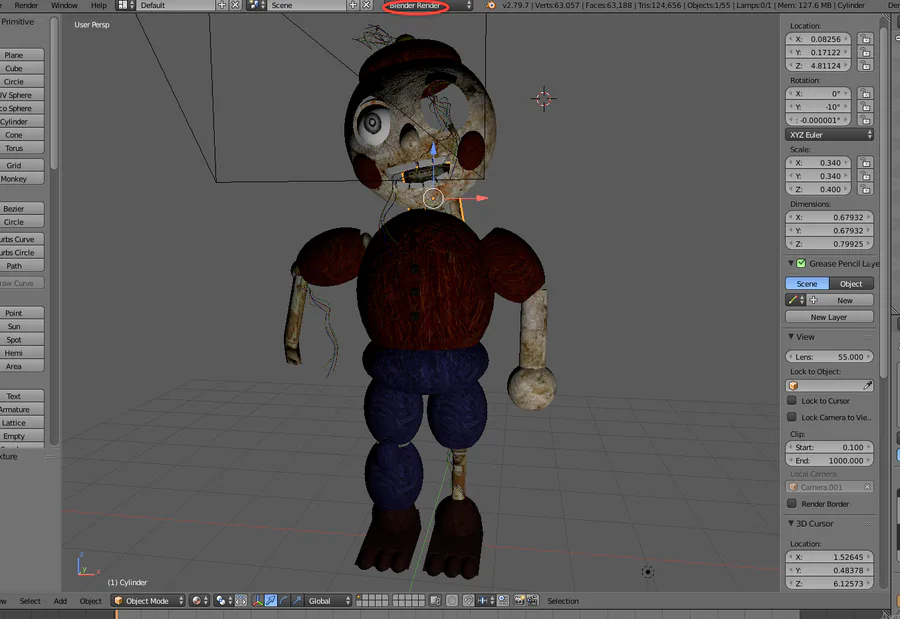This screenshot has height=619, width=900.
Task: Disable Grease Pencil Layers checkbox
Action: 801,264
